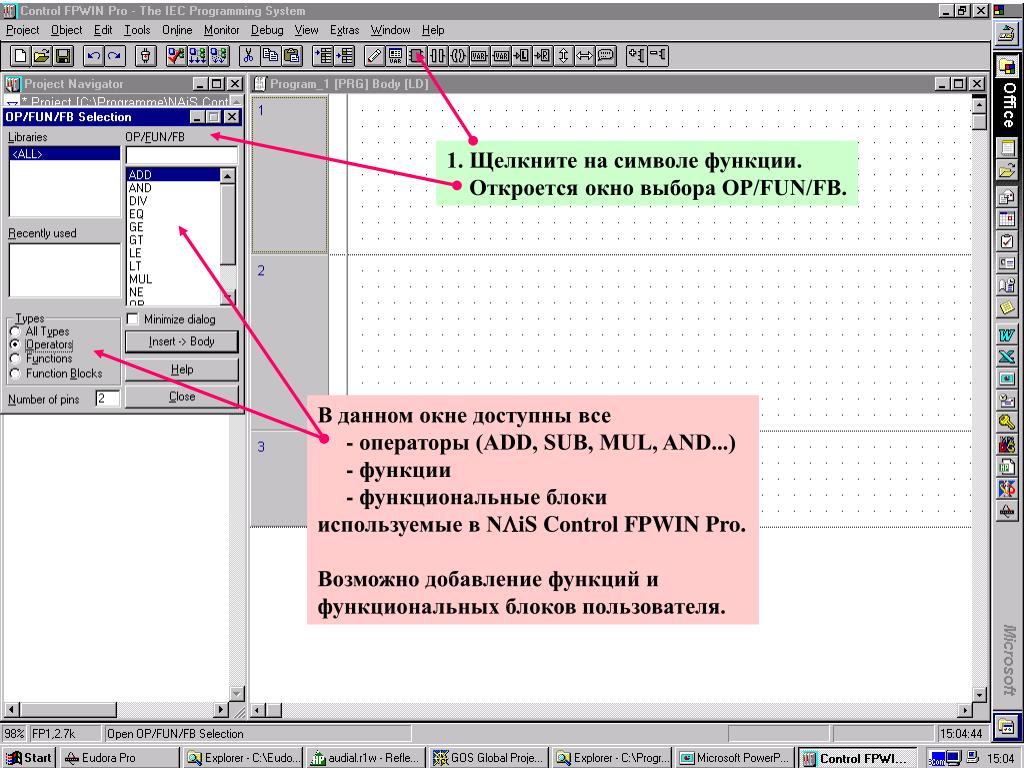Select the Functions radio button
The width and height of the screenshot is (1024, 768).
point(15,359)
